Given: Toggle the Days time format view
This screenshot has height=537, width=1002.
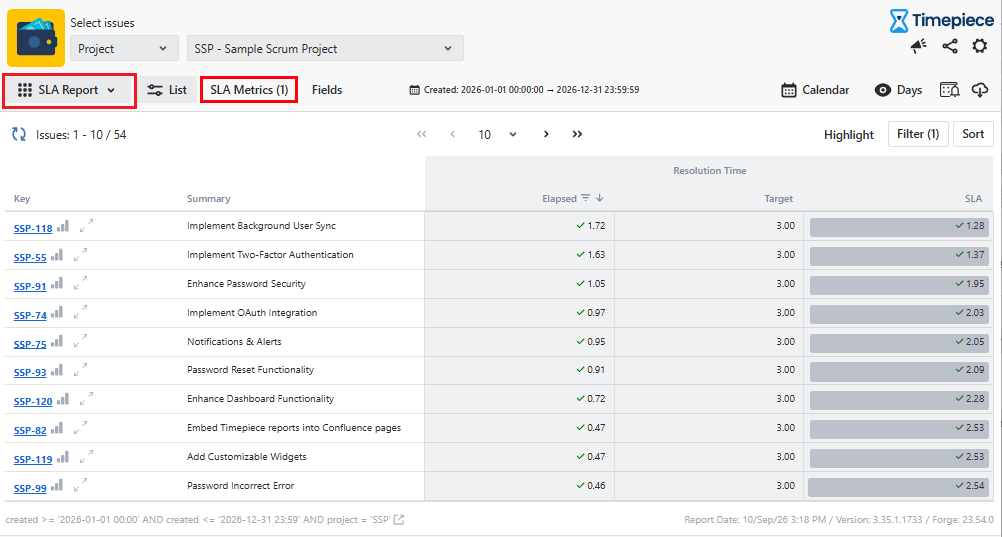Looking at the screenshot, I should [898, 90].
